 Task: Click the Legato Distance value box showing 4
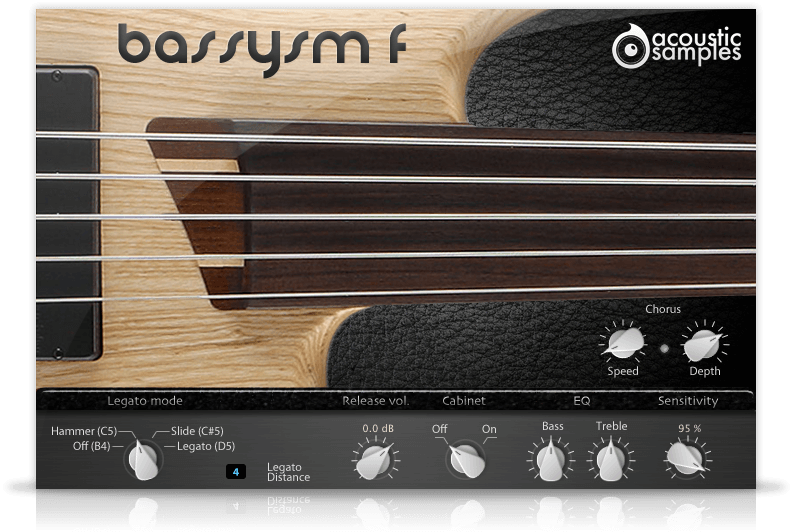coord(236,472)
